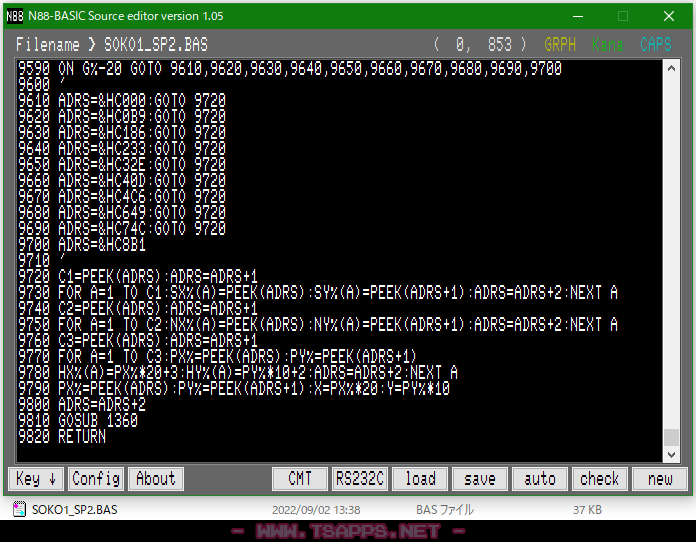Viewport: 696px width, 542px height.
Task: Click line 9810 GOSUB 1360
Action: [78, 420]
